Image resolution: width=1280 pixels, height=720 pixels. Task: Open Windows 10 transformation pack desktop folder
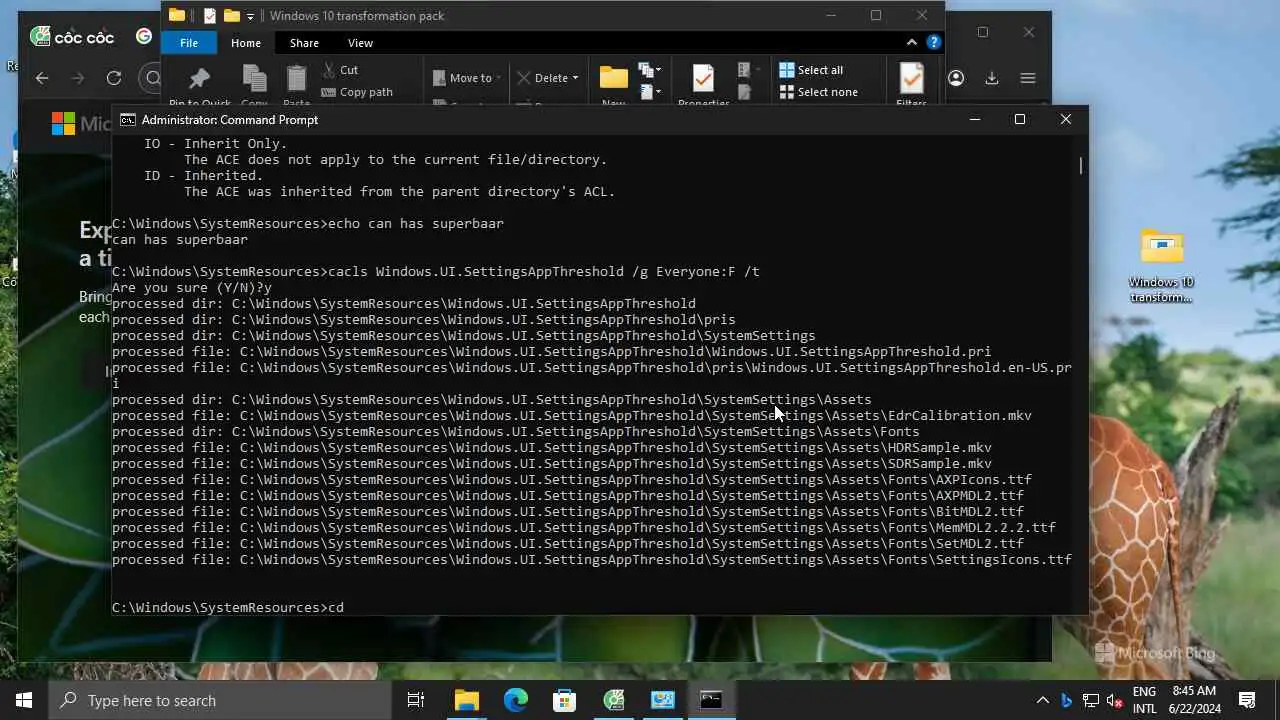coord(1161,265)
